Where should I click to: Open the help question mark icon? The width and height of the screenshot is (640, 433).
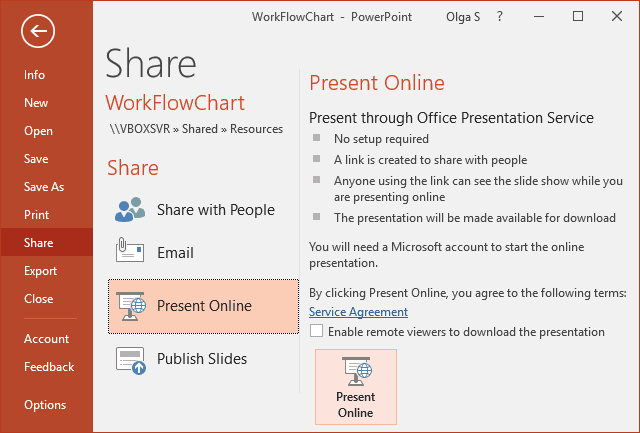(x=500, y=17)
